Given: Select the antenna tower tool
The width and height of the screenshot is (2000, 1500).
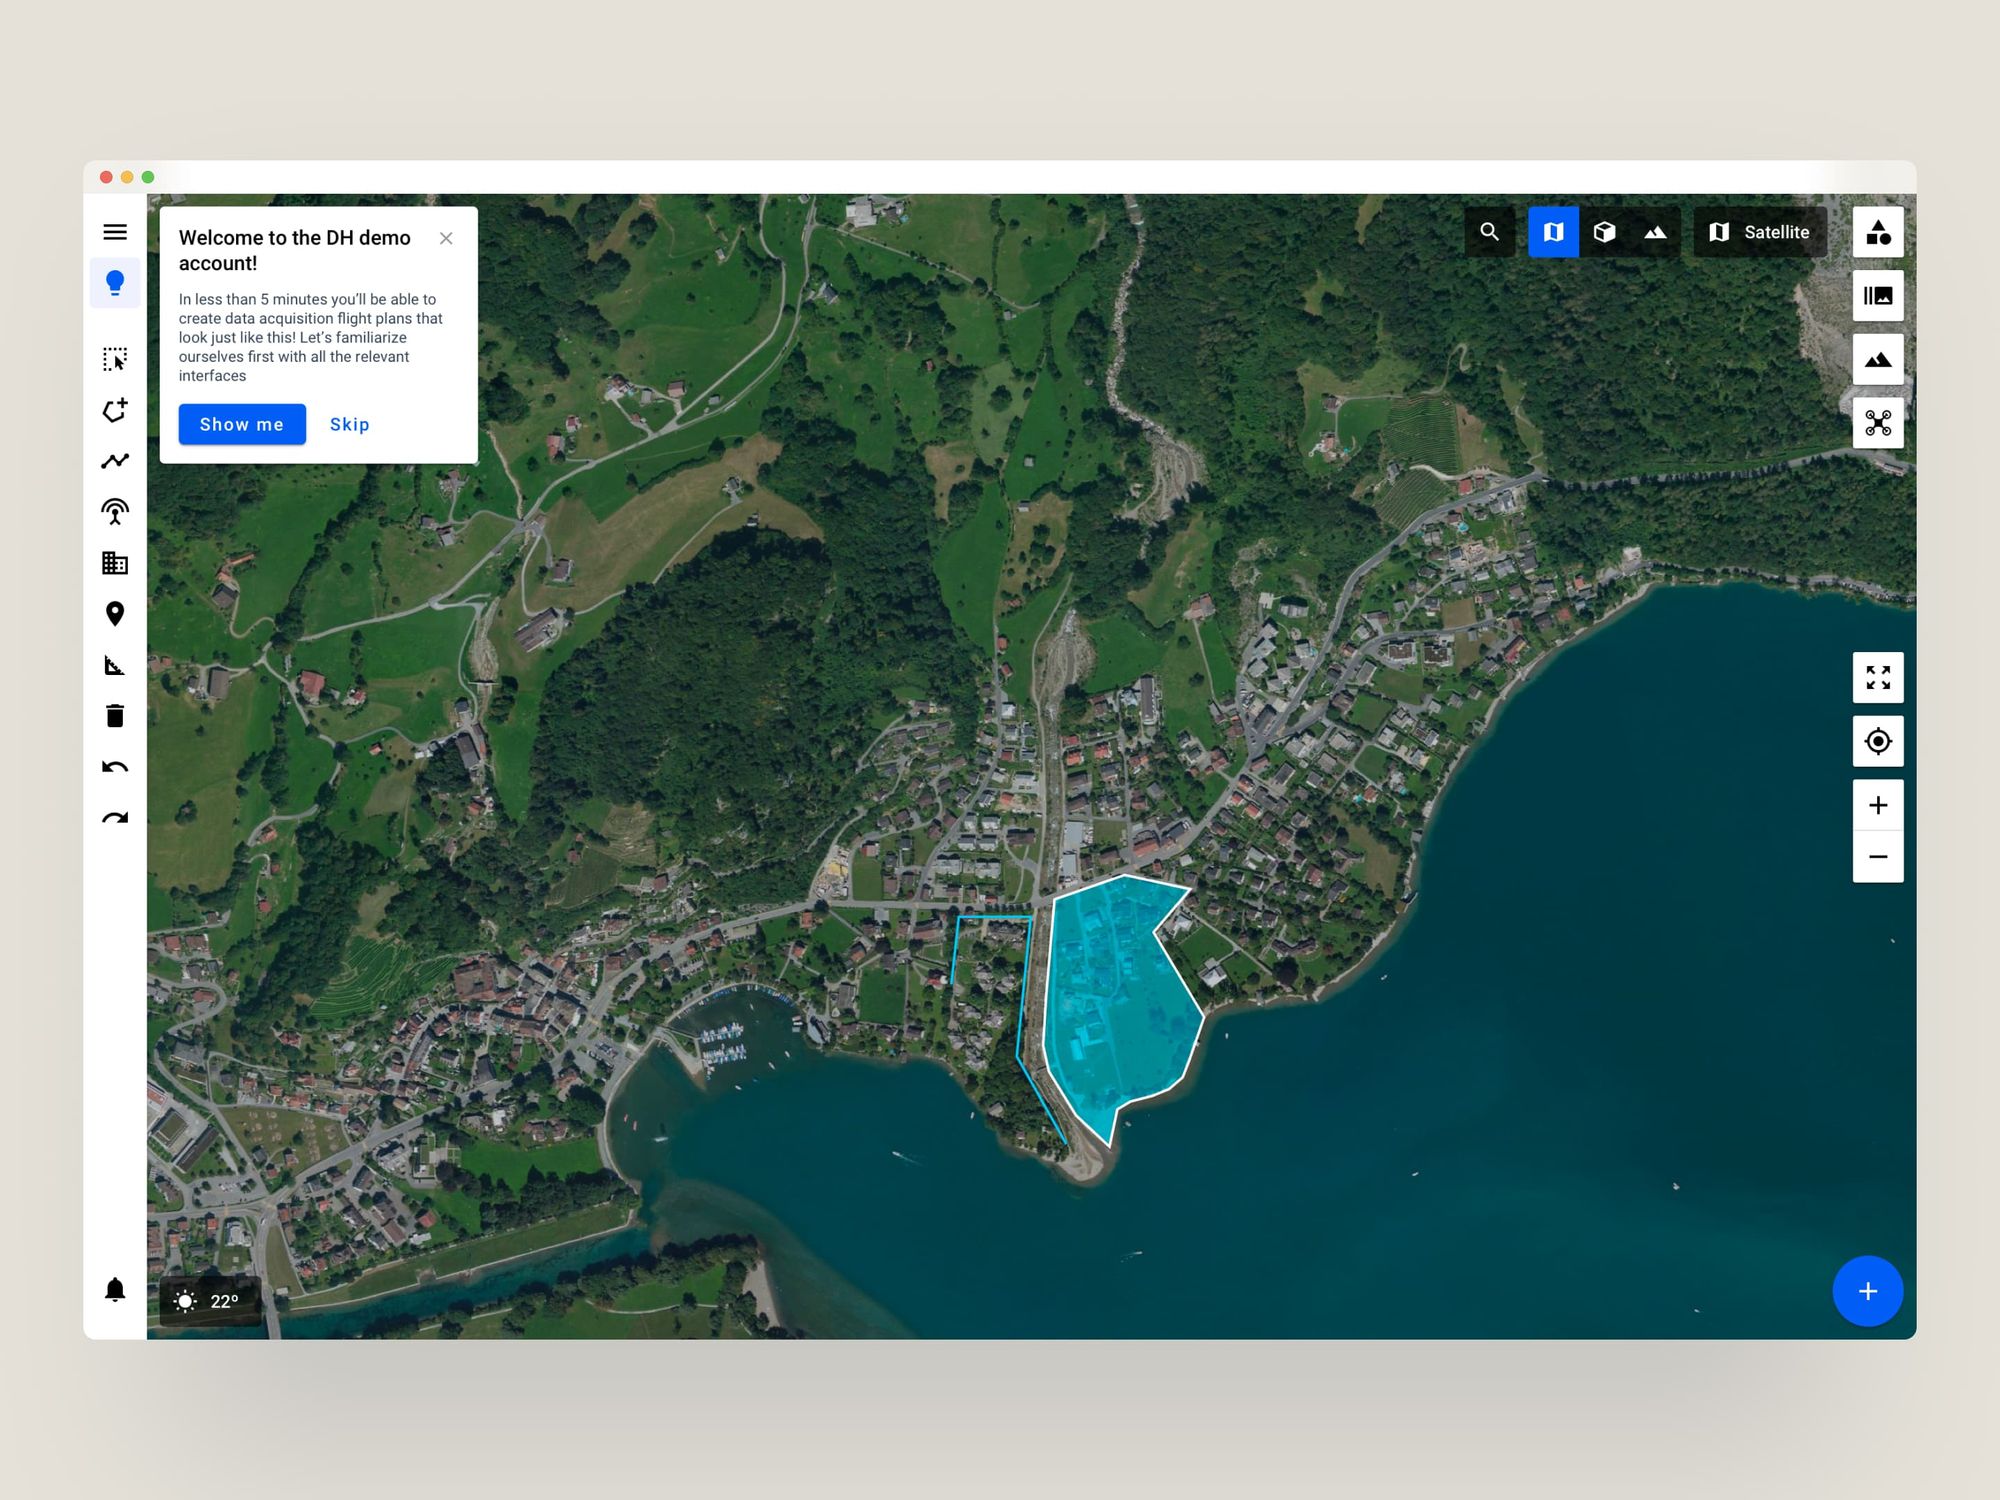Looking at the screenshot, I should [x=115, y=512].
